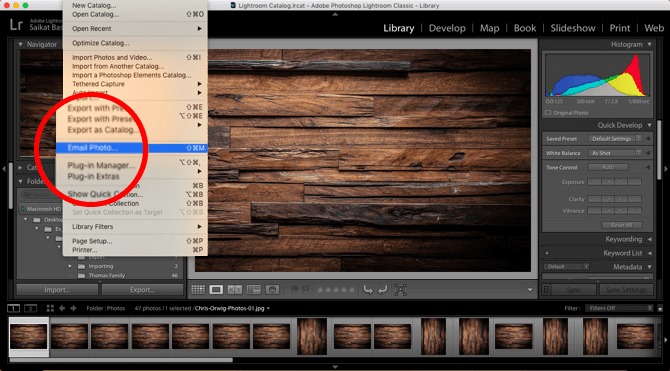Image resolution: width=670 pixels, height=371 pixels.
Task: Select second thumbnail in filmstrip
Action: coord(69,336)
